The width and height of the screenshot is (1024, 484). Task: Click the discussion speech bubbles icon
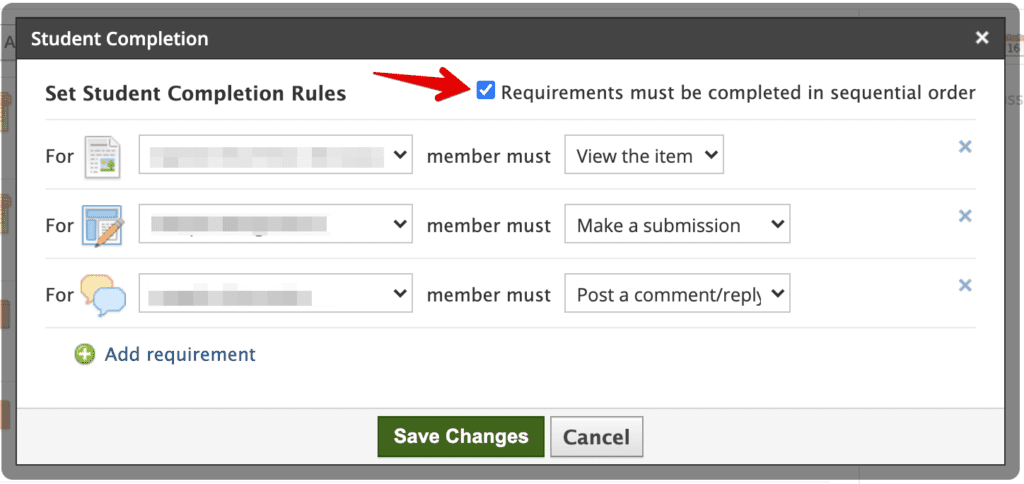(x=103, y=295)
